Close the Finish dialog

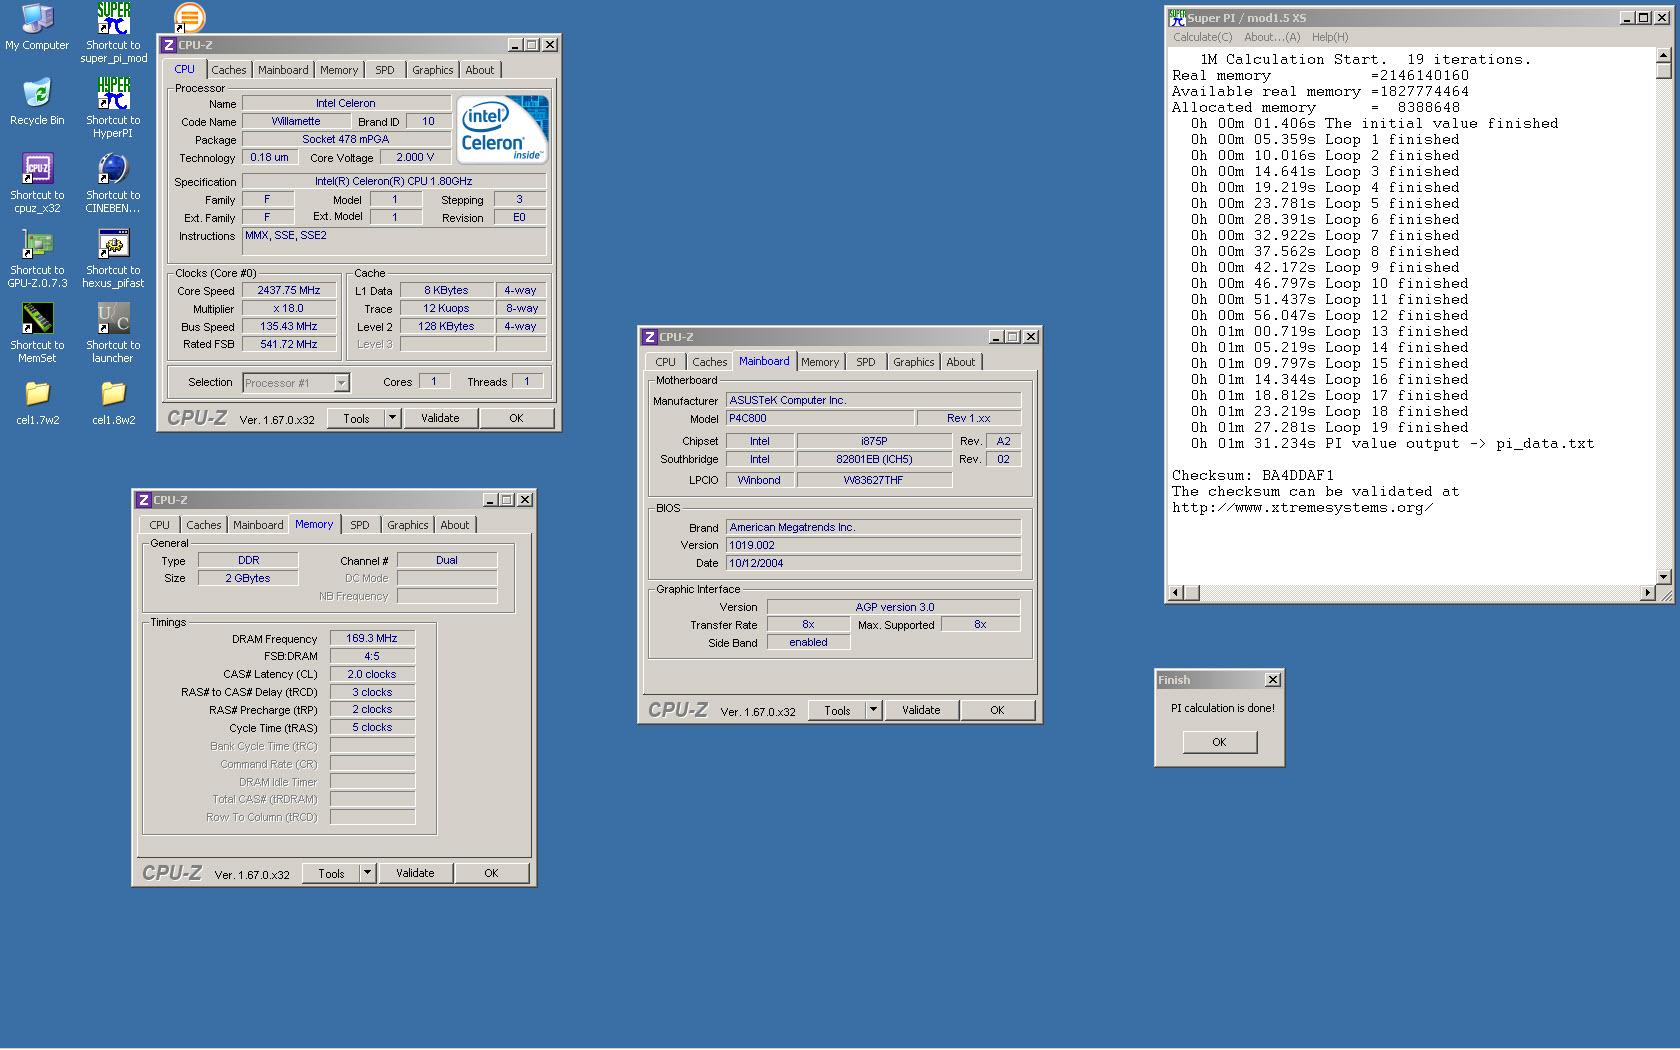tap(1272, 680)
